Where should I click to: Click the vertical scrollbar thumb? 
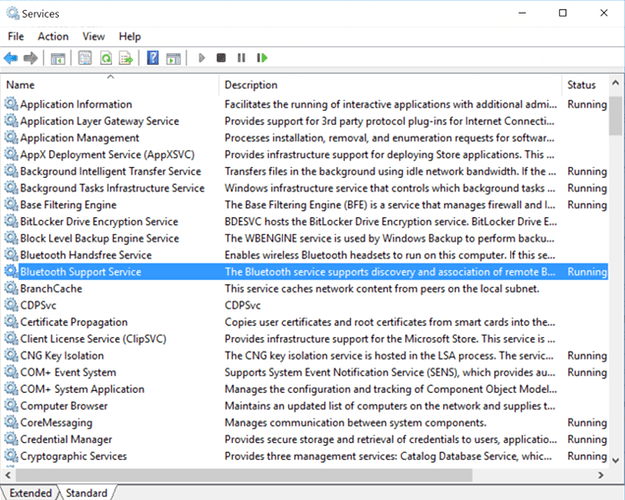click(x=615, y=116)
